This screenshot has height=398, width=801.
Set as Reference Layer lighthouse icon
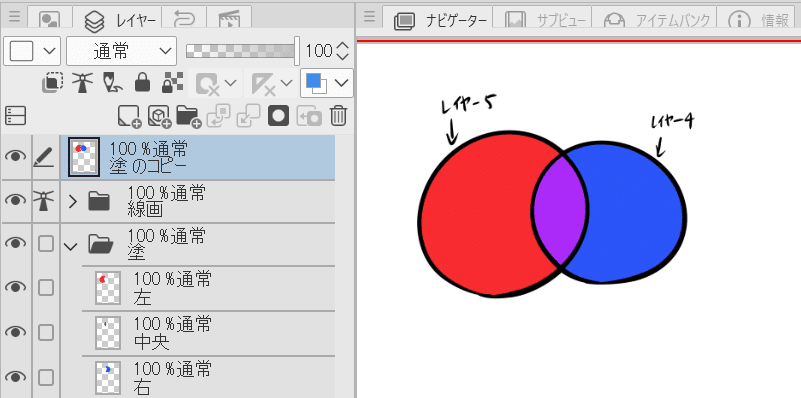pyautogui.click(x=81, y=83)
